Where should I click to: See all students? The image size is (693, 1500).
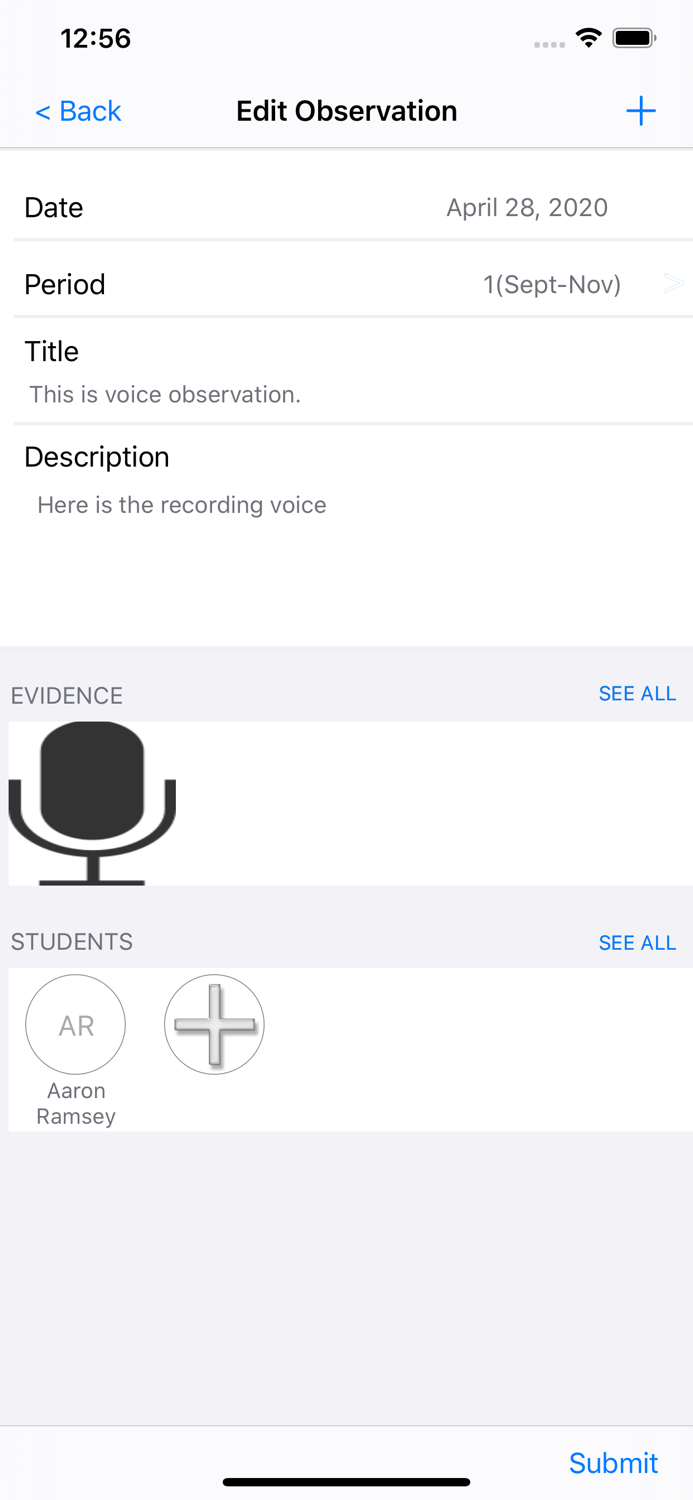(x=637, y=943)
